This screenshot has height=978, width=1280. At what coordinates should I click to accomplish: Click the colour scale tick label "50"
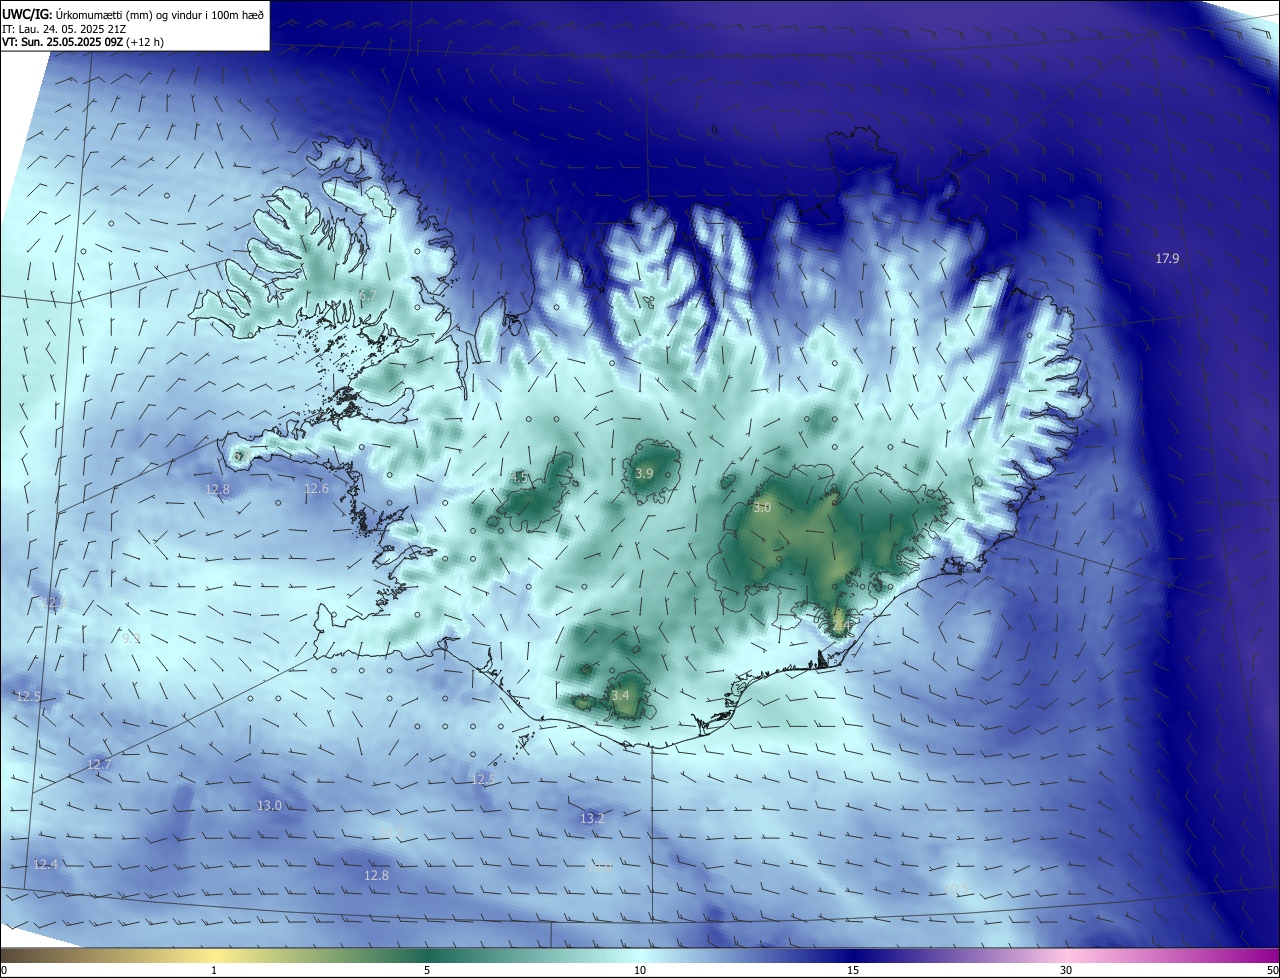pyautogui.click(x=1272, y=971)
